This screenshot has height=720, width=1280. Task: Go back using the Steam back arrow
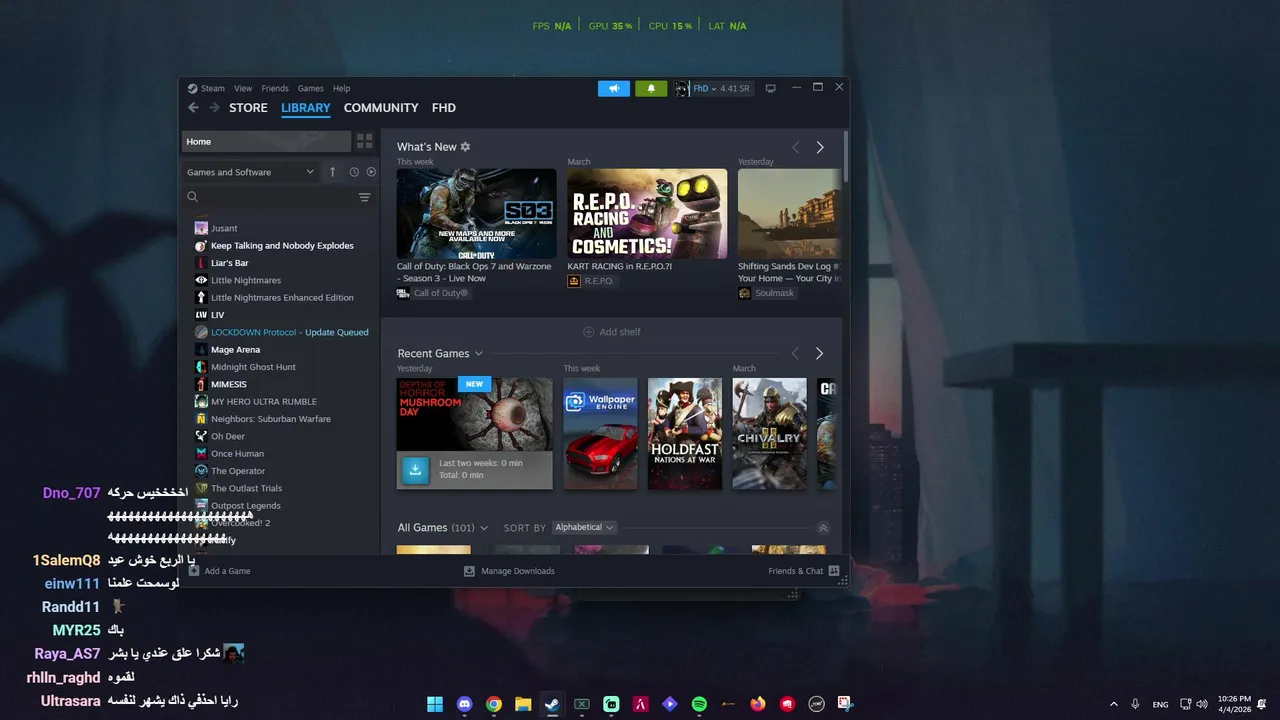pyautogui.click(x=193, y=108)
